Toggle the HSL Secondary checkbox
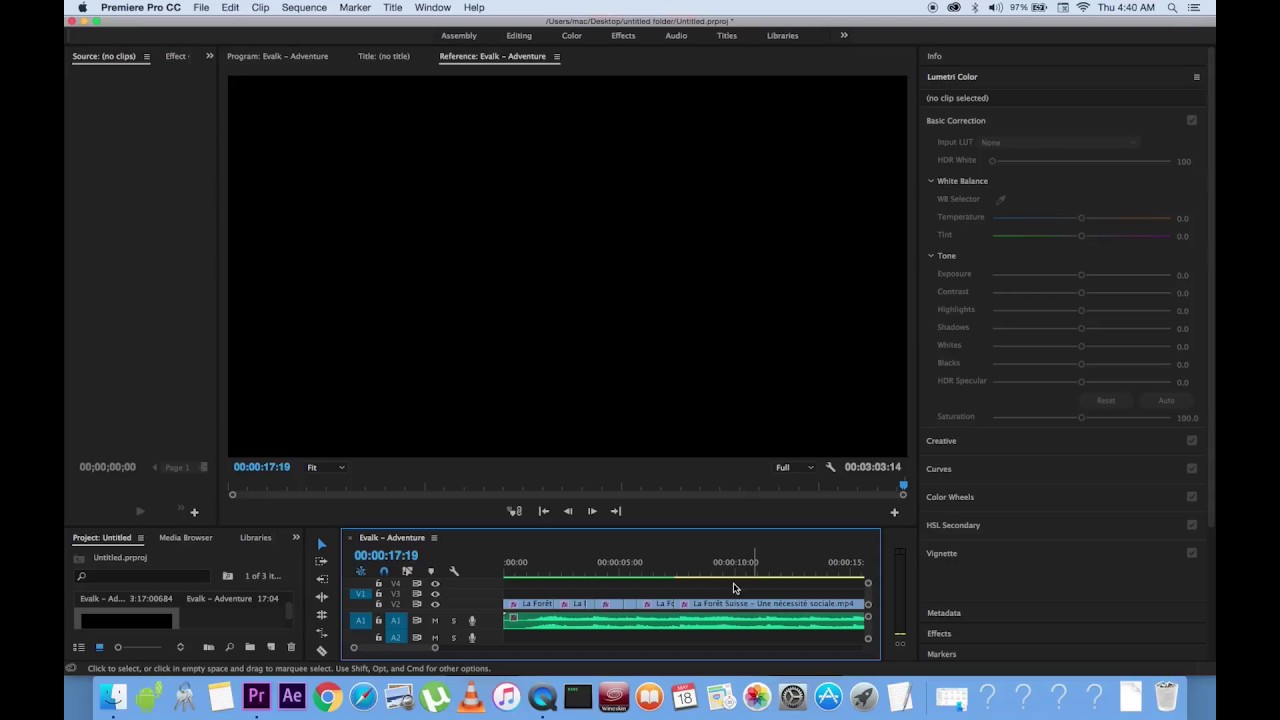The width and height of the screenshot is (1280, 720). coord(1192,524)
